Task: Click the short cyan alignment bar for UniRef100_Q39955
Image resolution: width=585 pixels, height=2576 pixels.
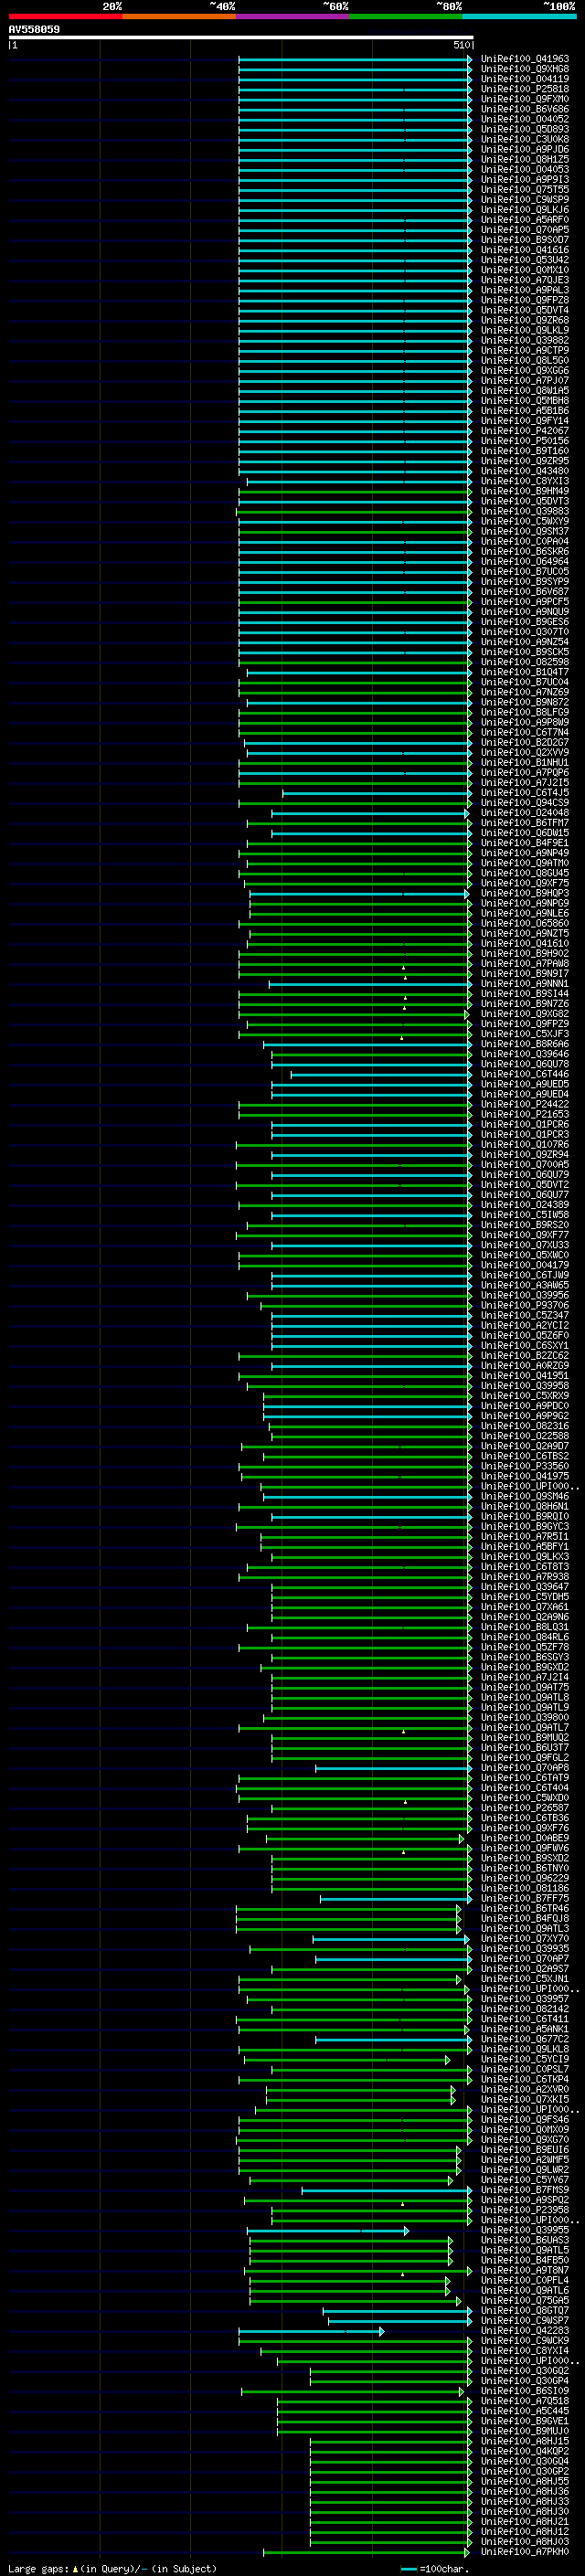Action: click(x=327, y=2230)
